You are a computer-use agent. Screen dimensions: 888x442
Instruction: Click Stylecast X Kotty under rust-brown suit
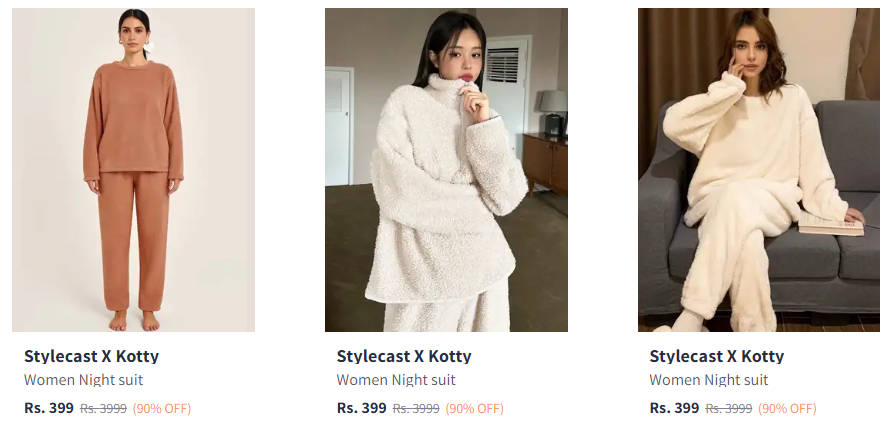[91, 356]
